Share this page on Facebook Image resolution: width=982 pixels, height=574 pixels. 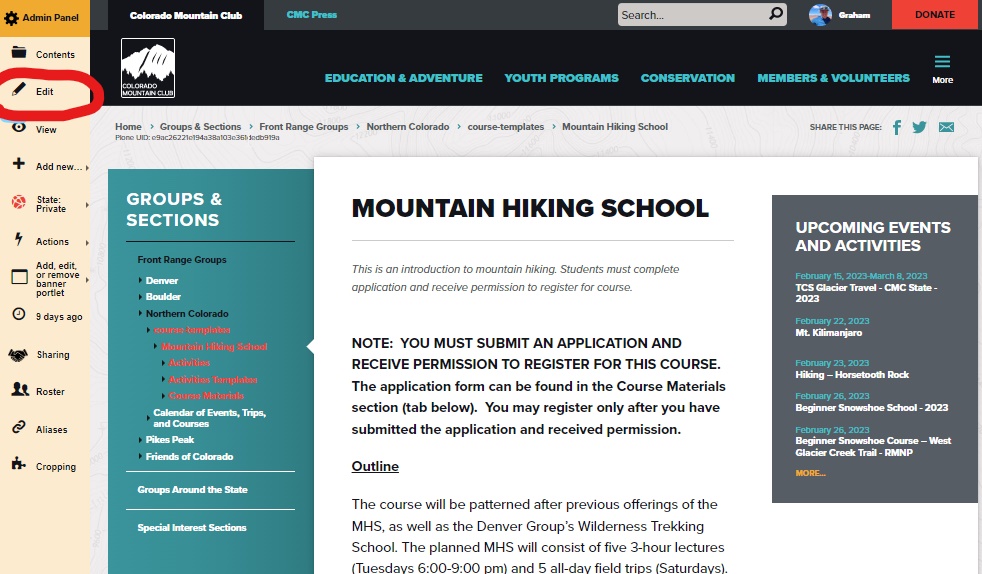(x=897, y=128)
